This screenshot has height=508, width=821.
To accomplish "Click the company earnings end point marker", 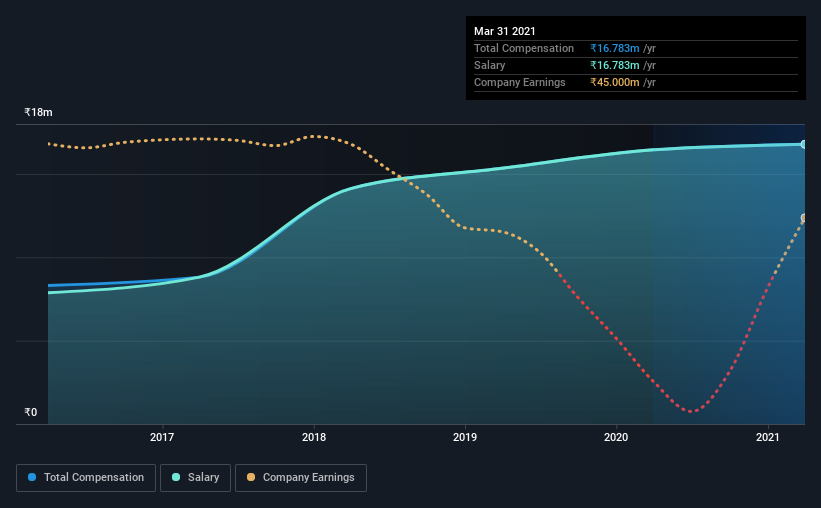I will click(803, 218).
